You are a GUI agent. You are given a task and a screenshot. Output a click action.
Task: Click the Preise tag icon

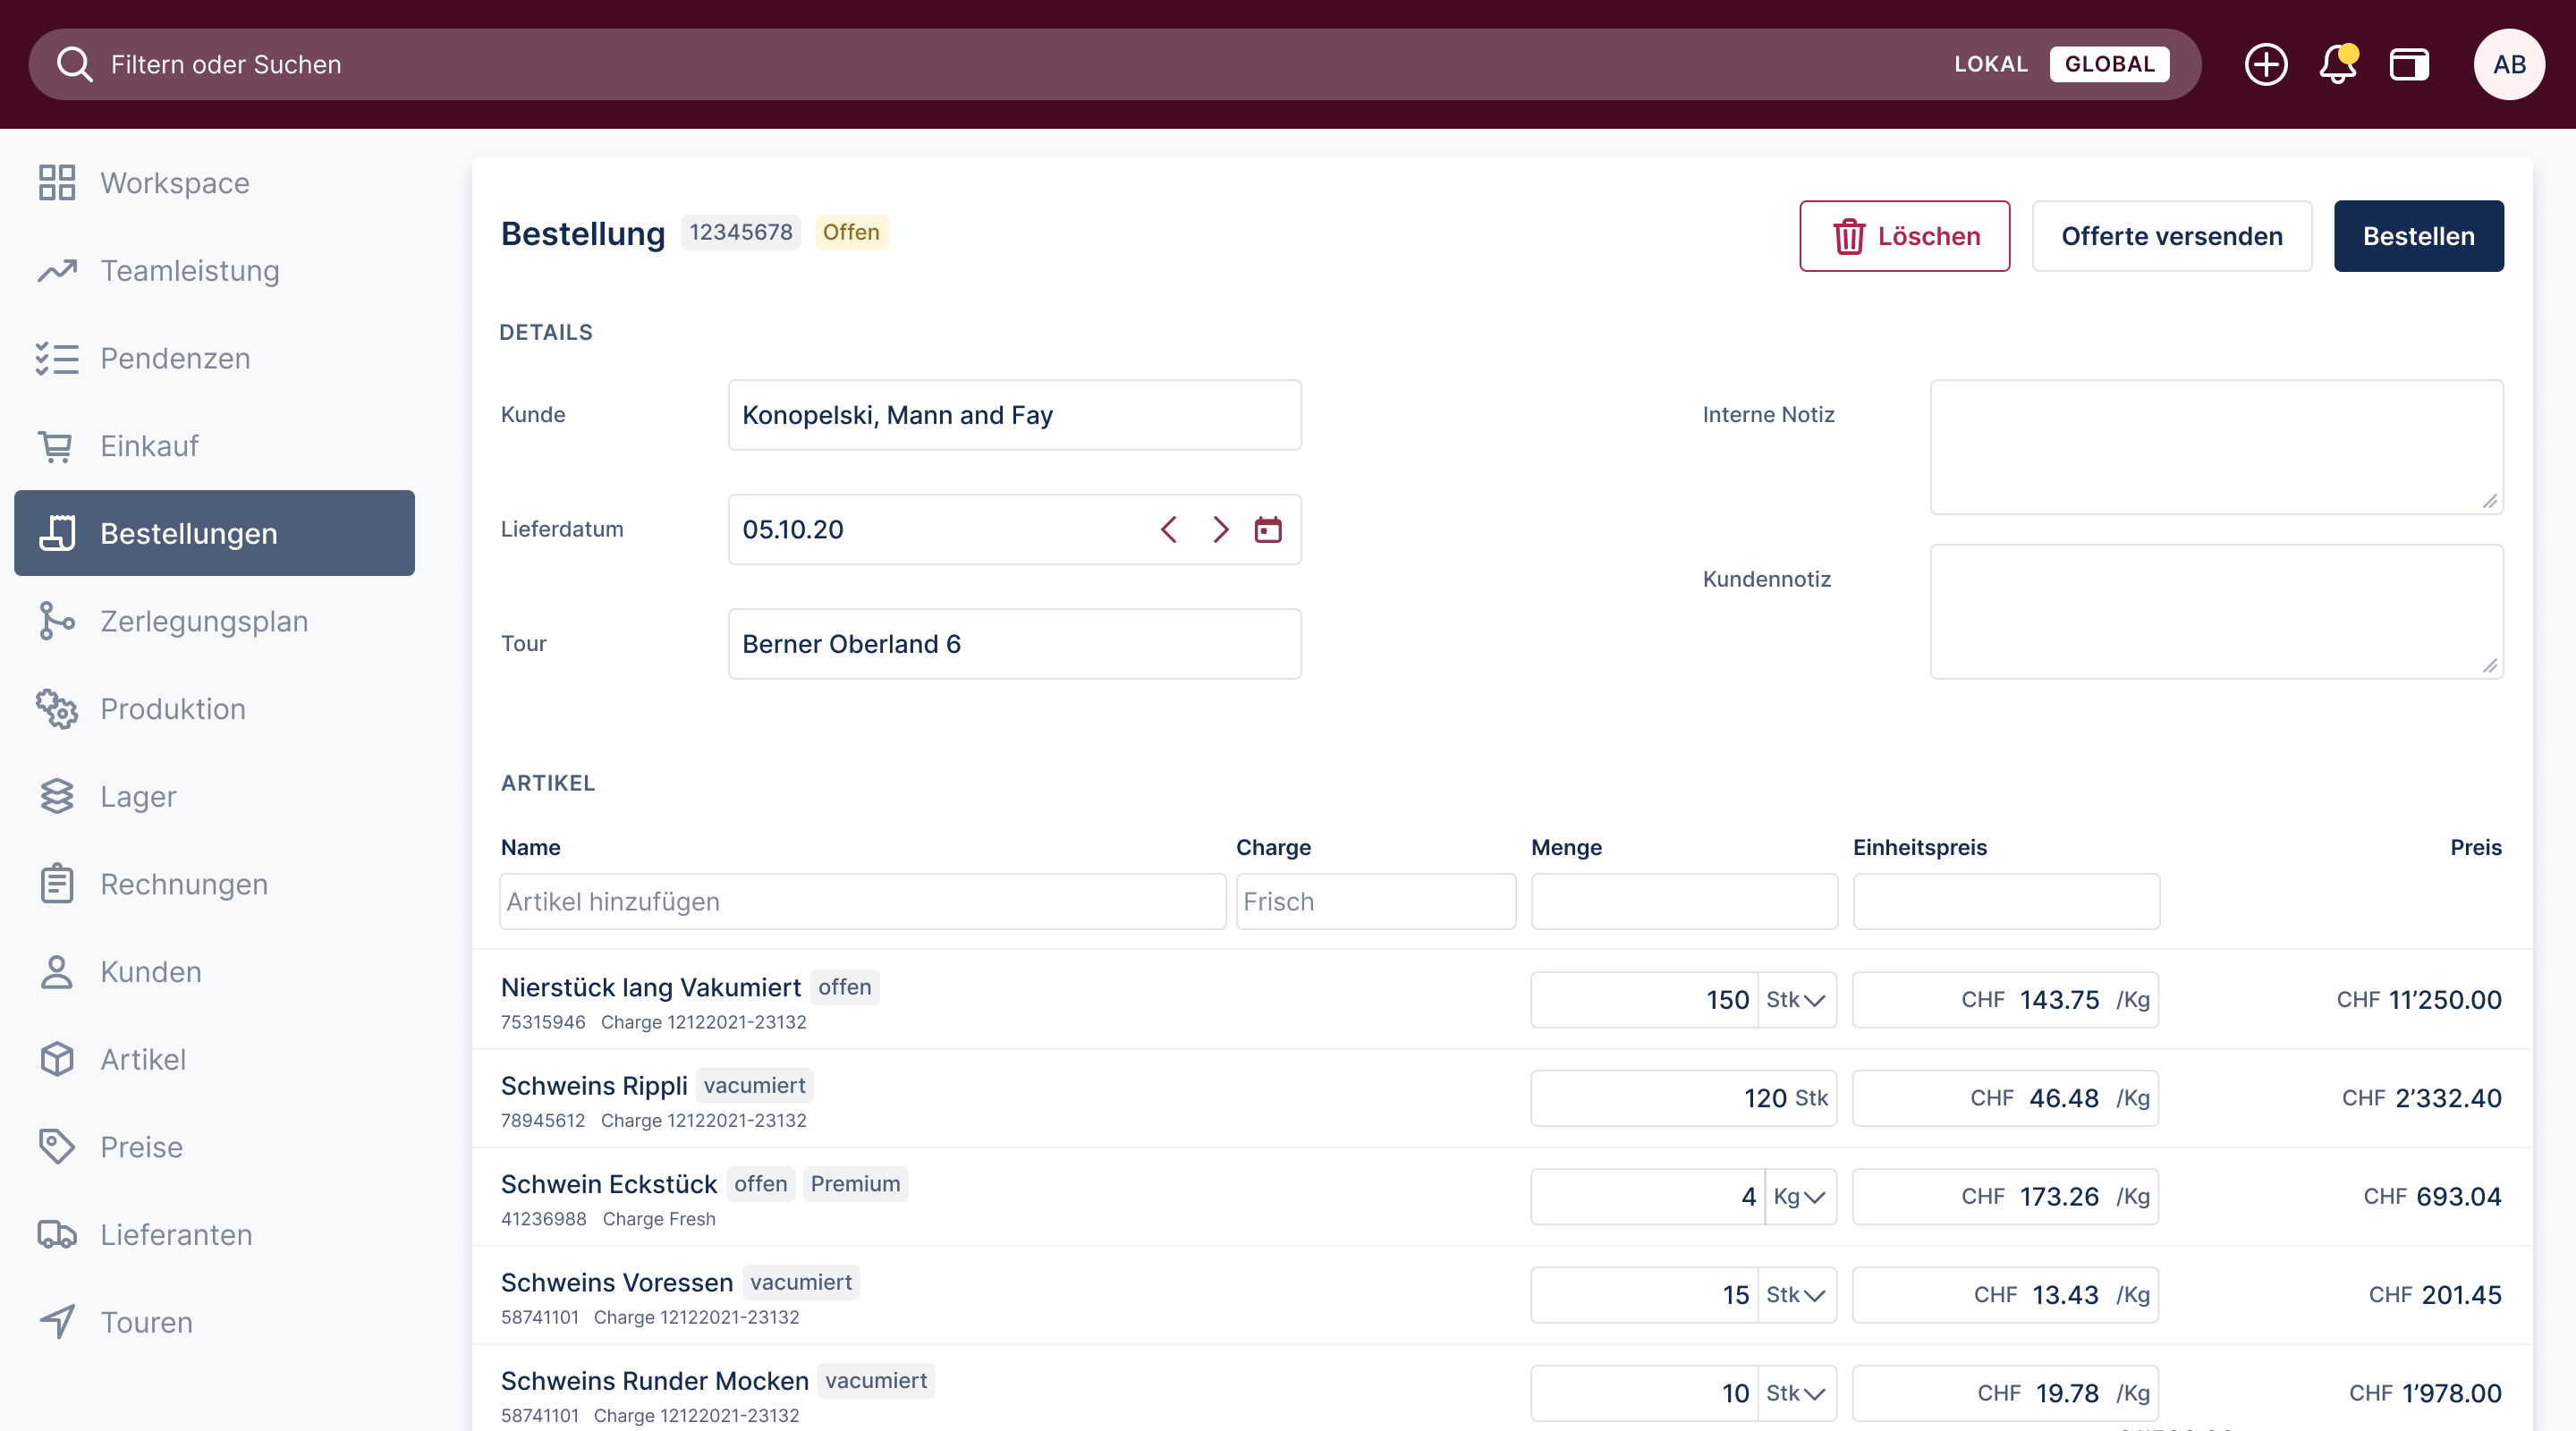pos(57,1146)
